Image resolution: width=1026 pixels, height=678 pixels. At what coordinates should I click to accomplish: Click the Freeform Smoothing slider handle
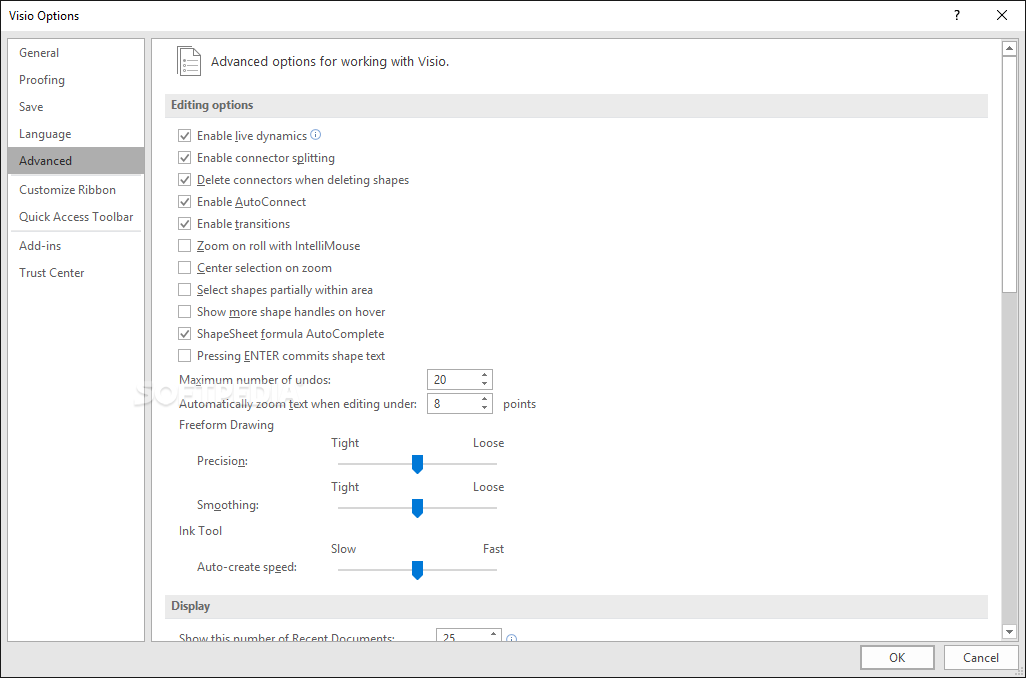417,508
